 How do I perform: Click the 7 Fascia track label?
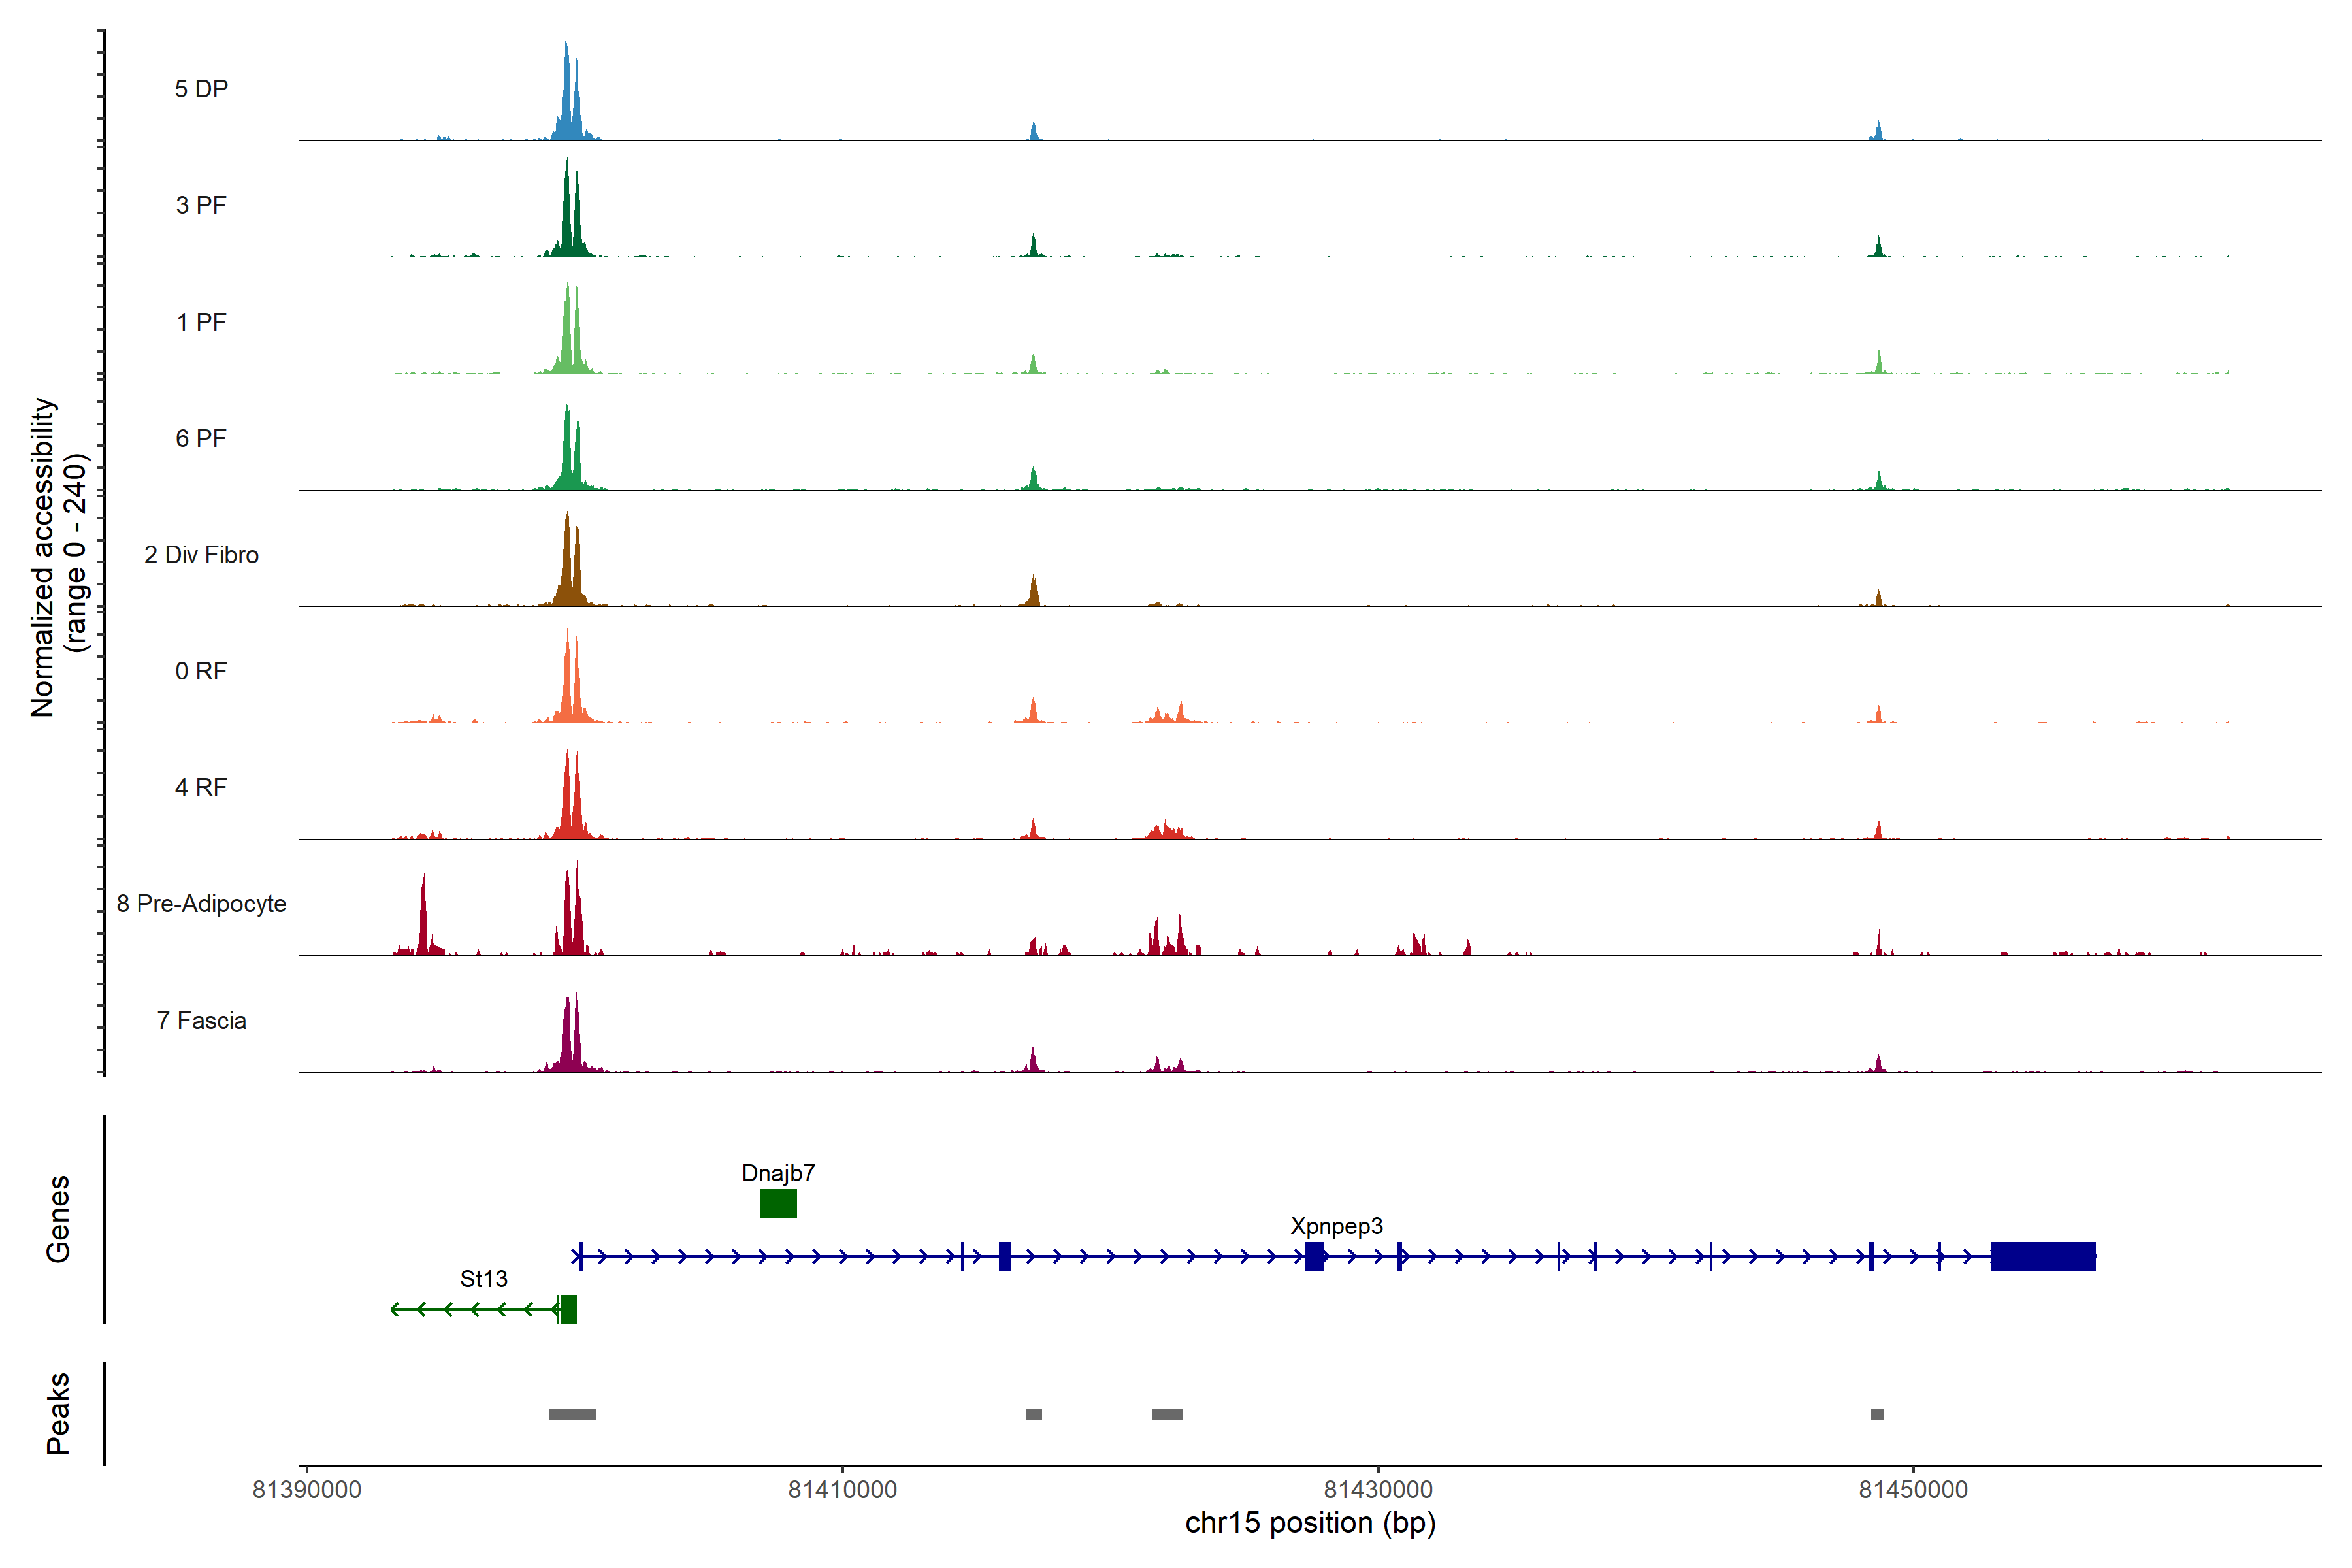pos(201,1021)
